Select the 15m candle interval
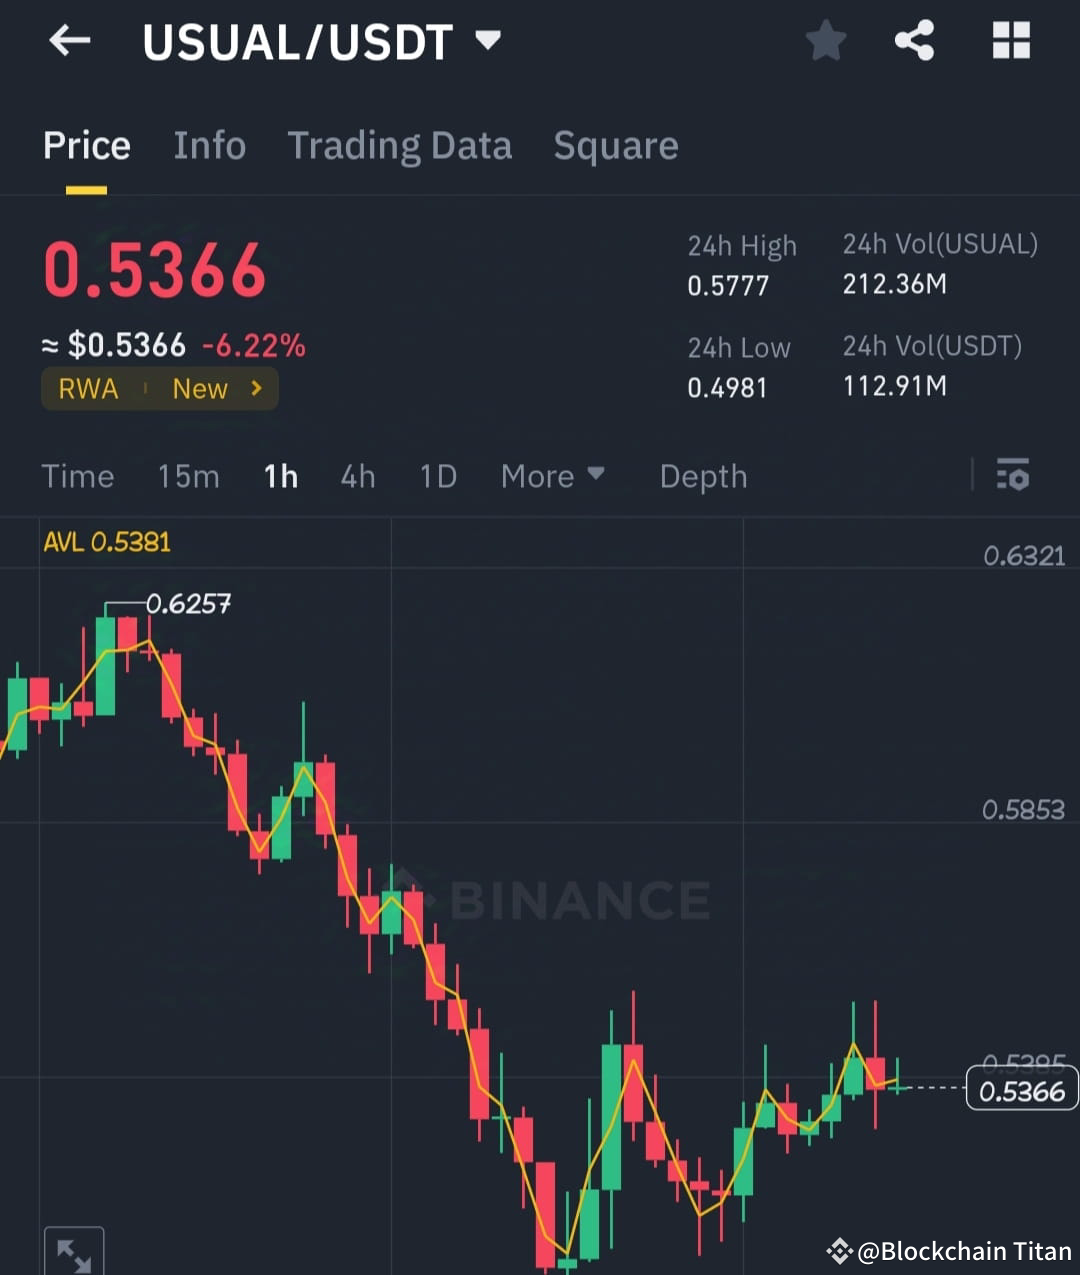 coord(188,476)
